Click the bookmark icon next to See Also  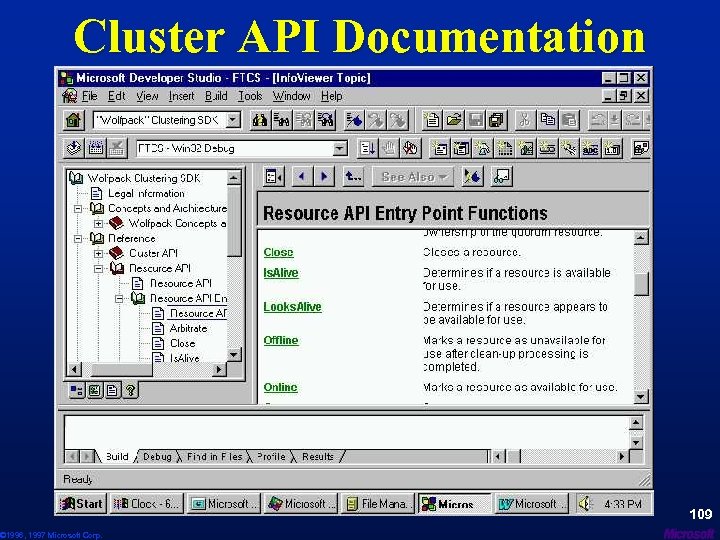point(472,176)
